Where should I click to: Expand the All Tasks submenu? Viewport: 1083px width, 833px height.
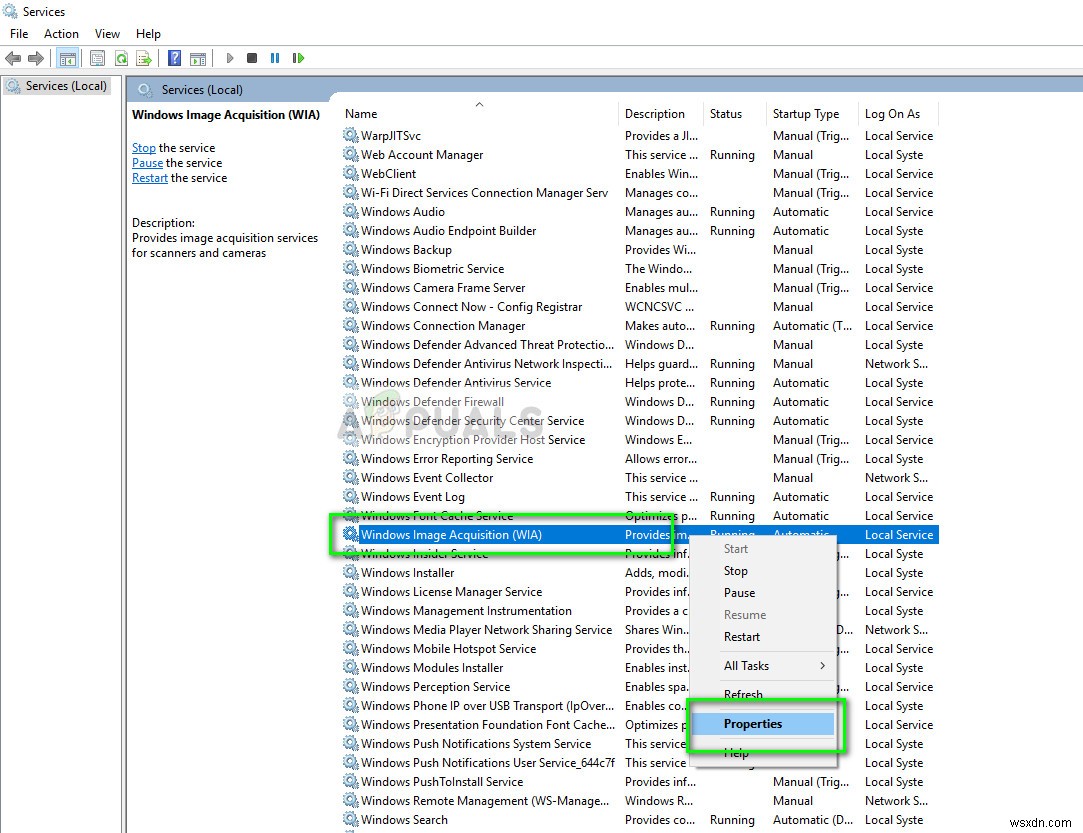[x=746, y=666]
